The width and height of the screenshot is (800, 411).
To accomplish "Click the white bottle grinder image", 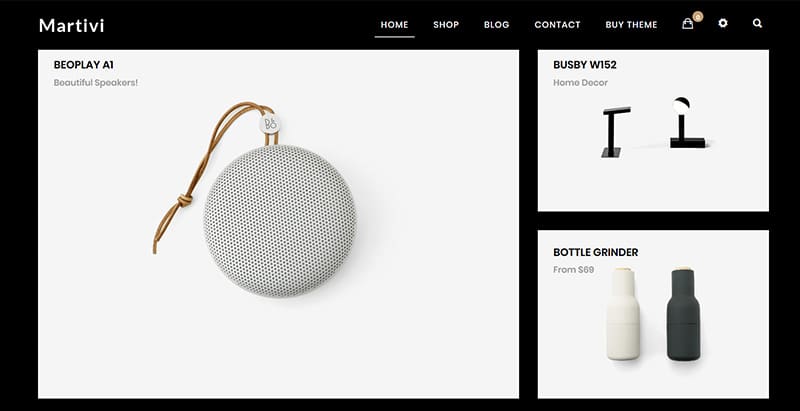I will [623, 314].
